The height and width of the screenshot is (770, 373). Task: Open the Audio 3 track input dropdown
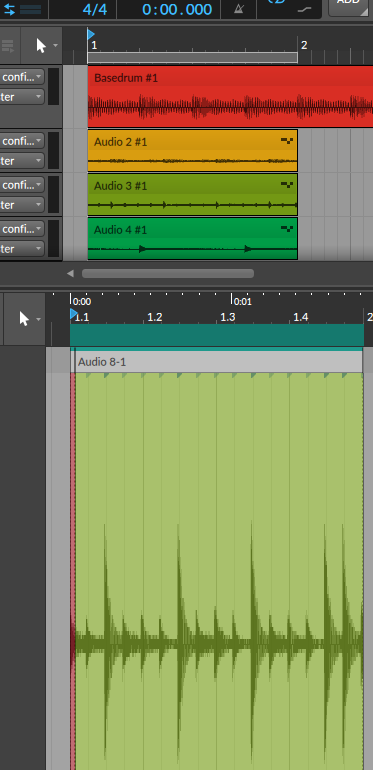(x=22, y=185)
